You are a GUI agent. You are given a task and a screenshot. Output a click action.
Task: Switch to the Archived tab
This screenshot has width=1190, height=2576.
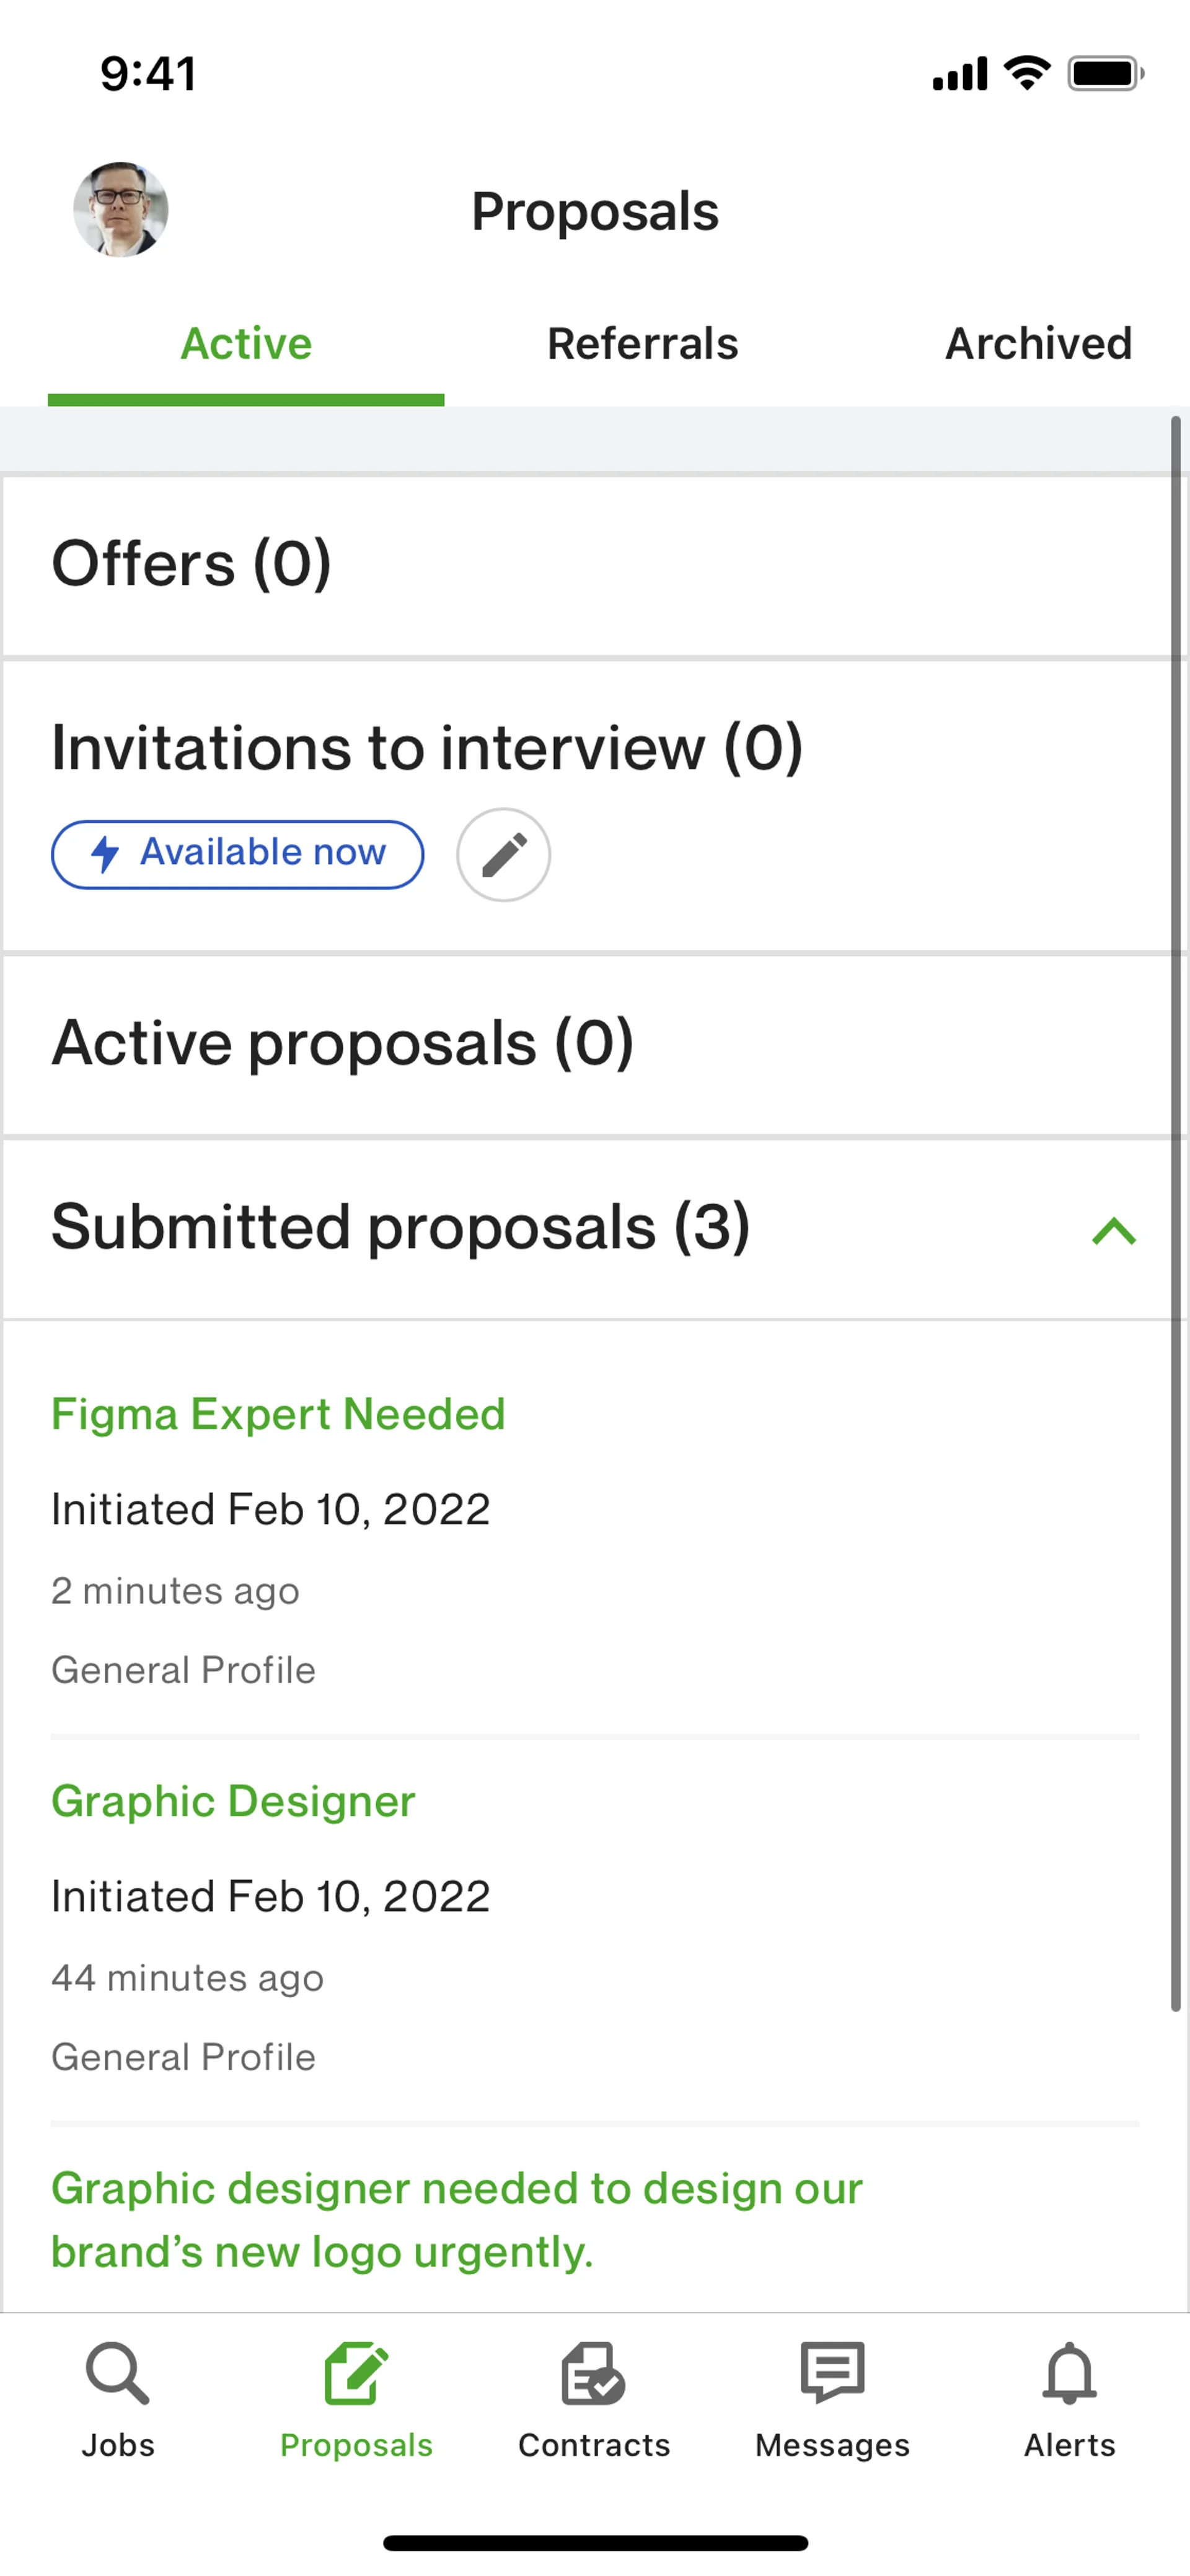coord(1038,344)
